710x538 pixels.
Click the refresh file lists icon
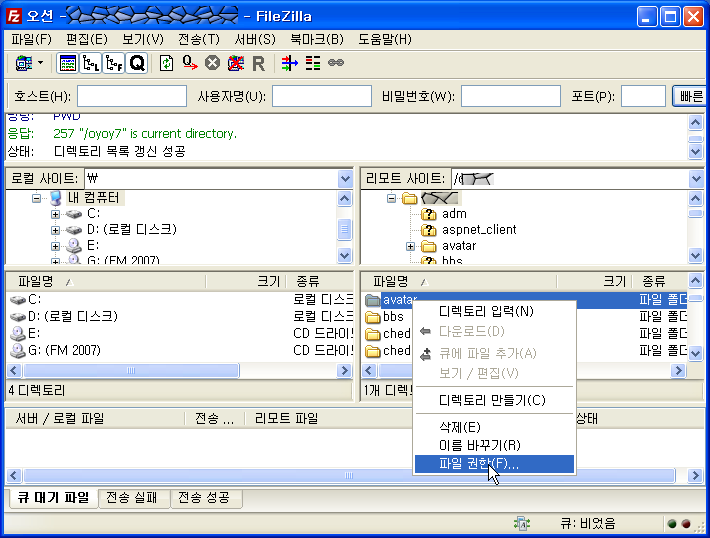167,63
